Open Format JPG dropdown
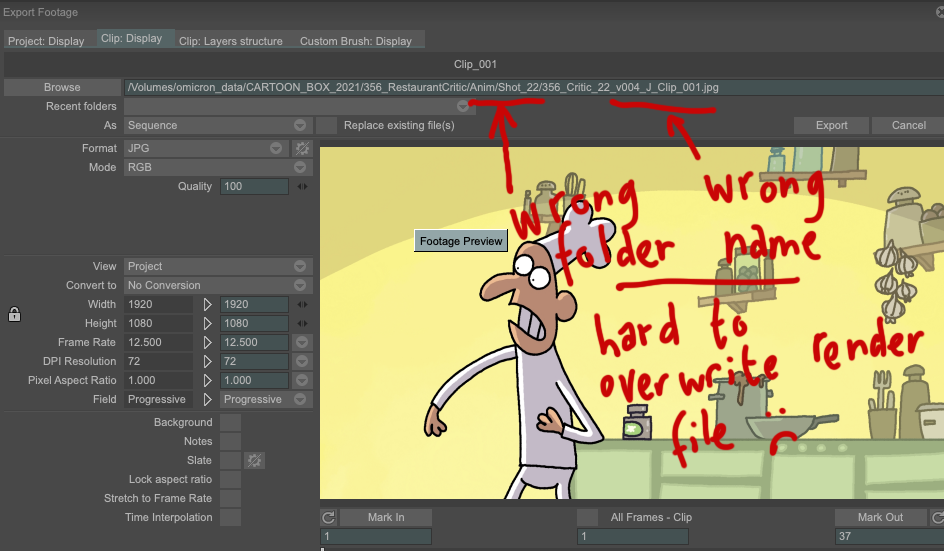Viewport: 944px width, 551px height. coord(206,148)
